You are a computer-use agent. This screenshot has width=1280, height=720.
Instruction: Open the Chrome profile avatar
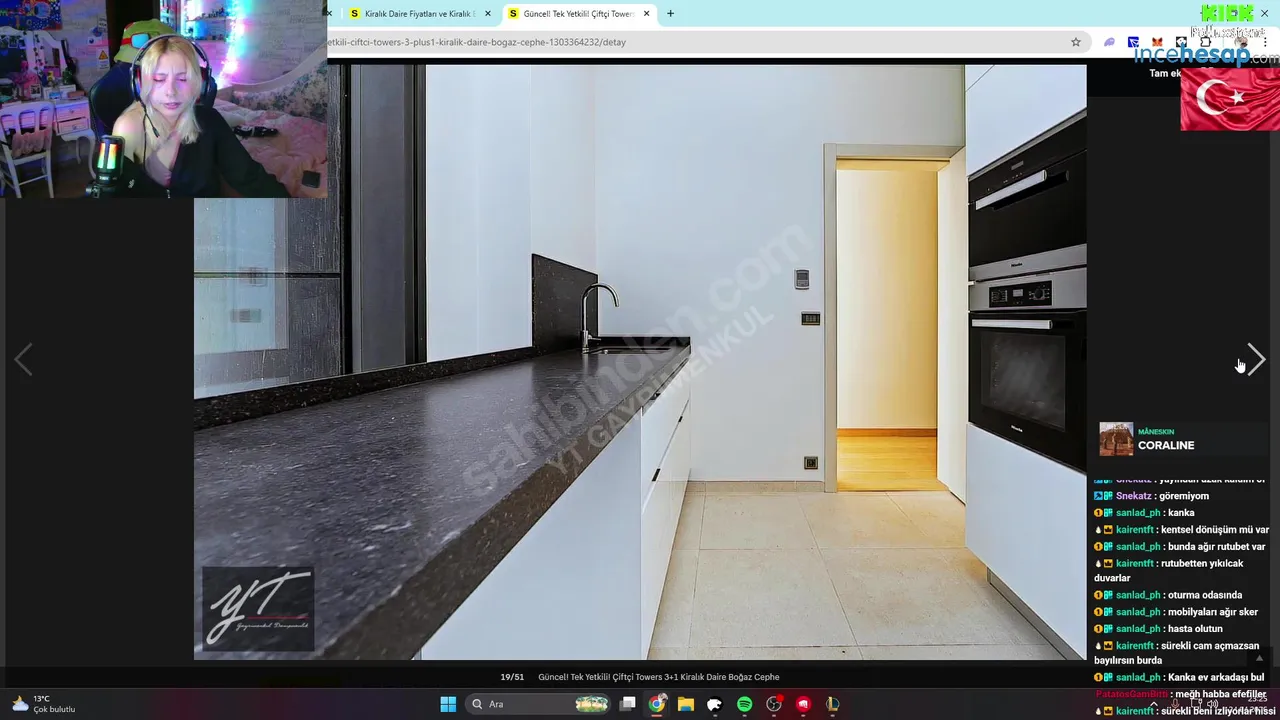tap(1241, 42)
